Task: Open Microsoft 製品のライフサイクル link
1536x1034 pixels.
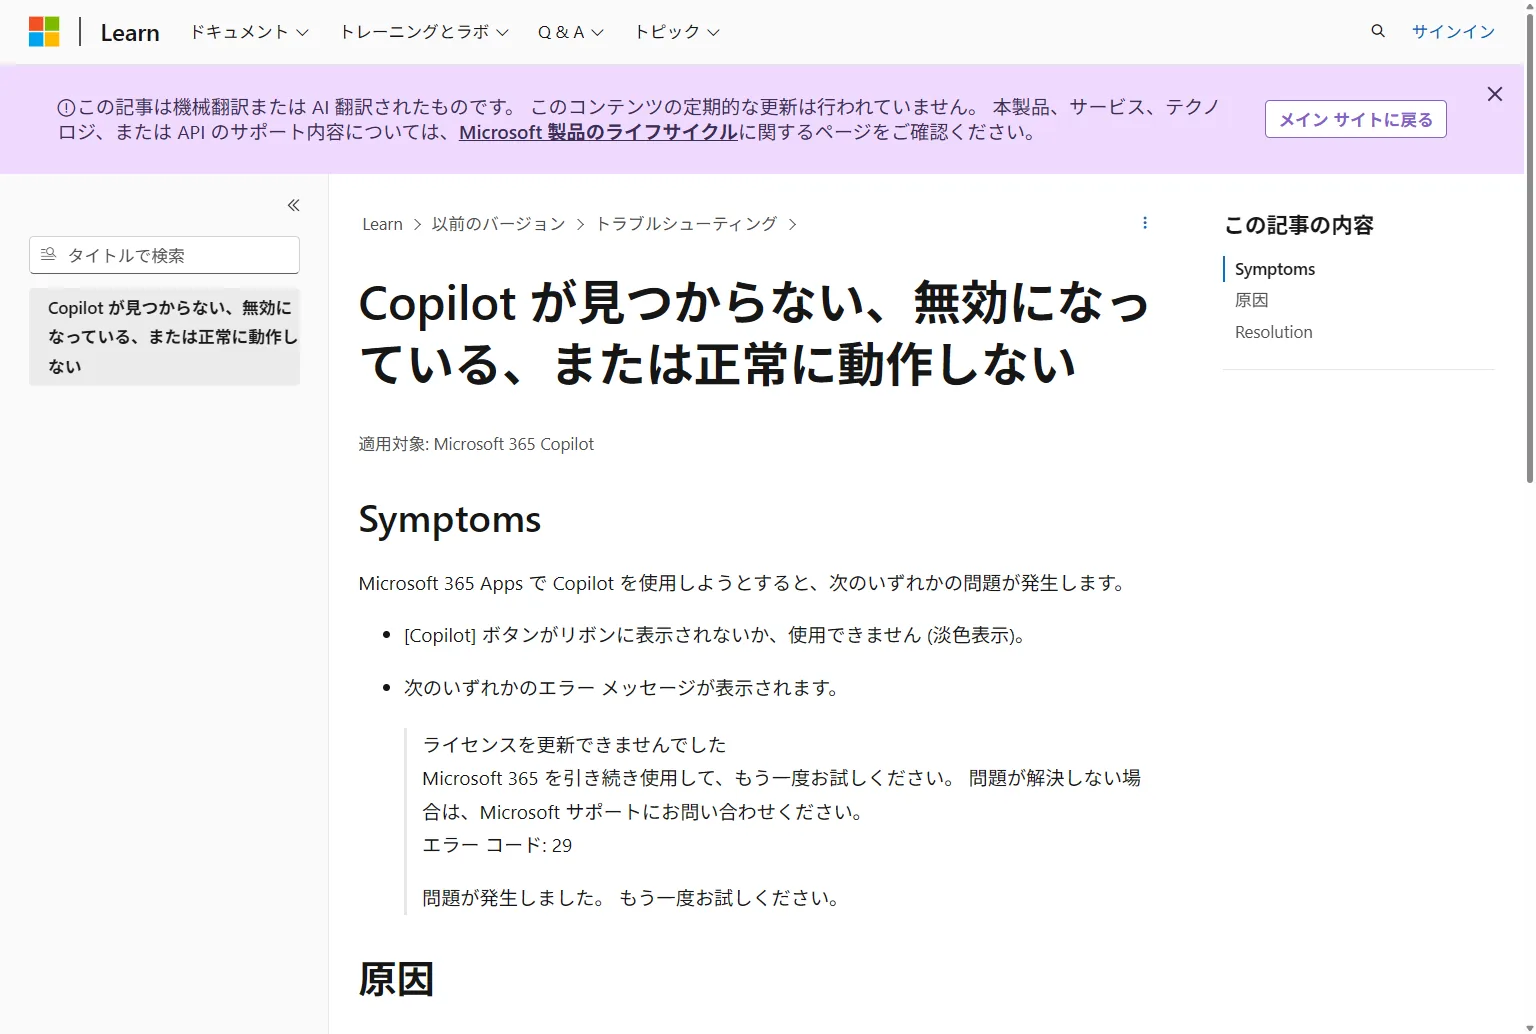Action: pyautogui.click(x=598, y=132)
